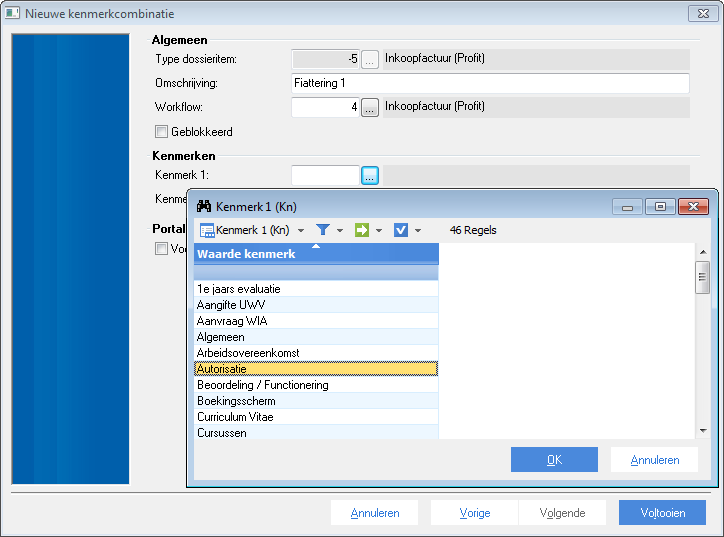Close the Kenmerk 1 (Kn) dialog
This screenshot has height=537, width=724.
(x=693, y=207)
